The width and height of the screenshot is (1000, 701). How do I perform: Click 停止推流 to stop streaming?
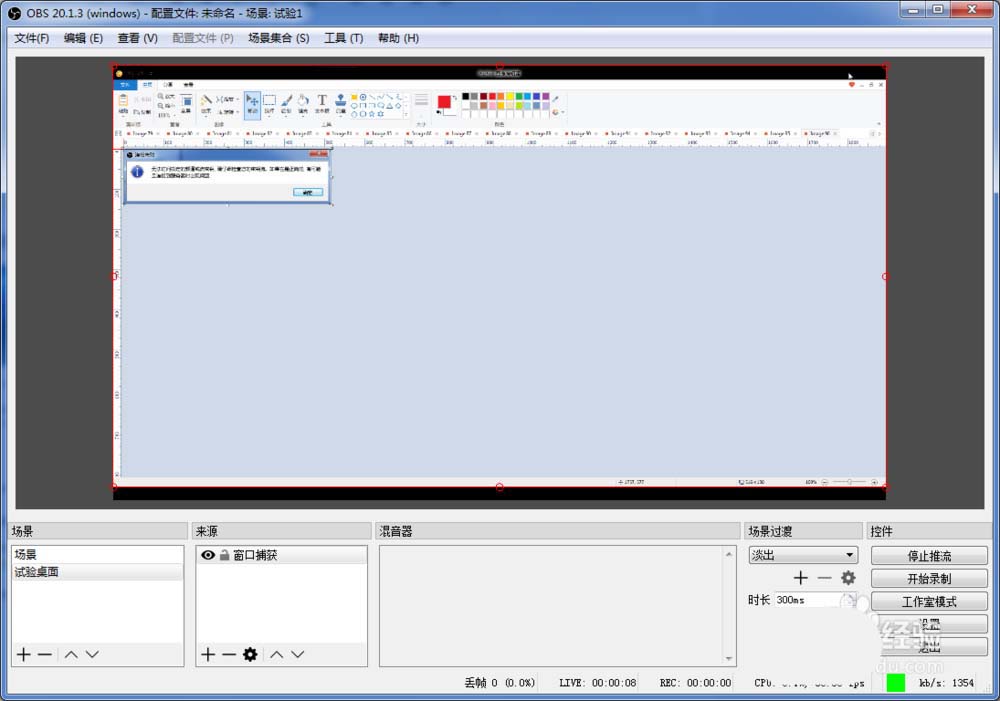pos(929,555)
